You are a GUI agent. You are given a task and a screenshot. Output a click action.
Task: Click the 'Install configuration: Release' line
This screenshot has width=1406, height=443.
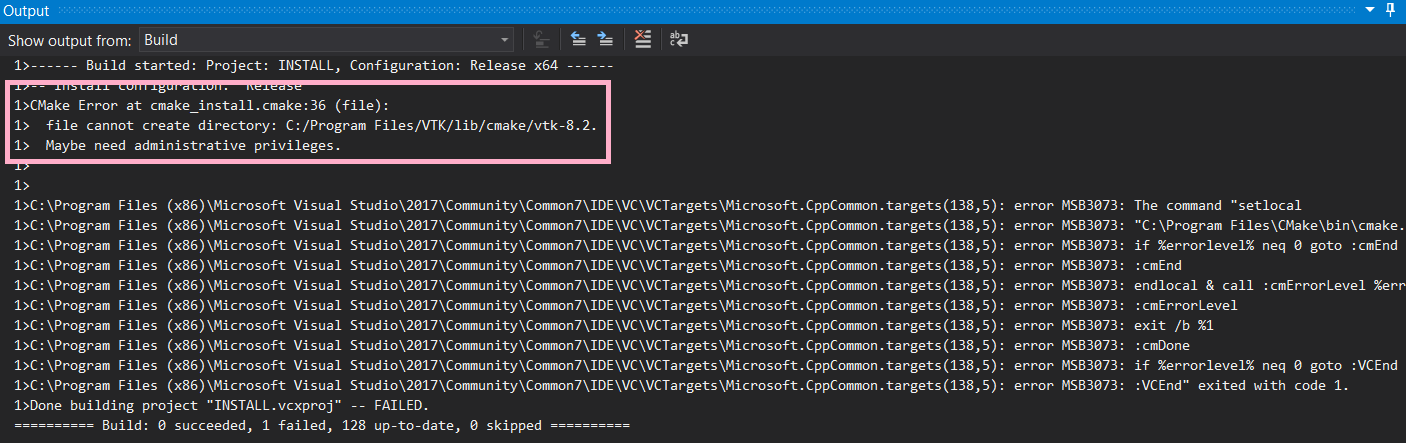[158, 86]
